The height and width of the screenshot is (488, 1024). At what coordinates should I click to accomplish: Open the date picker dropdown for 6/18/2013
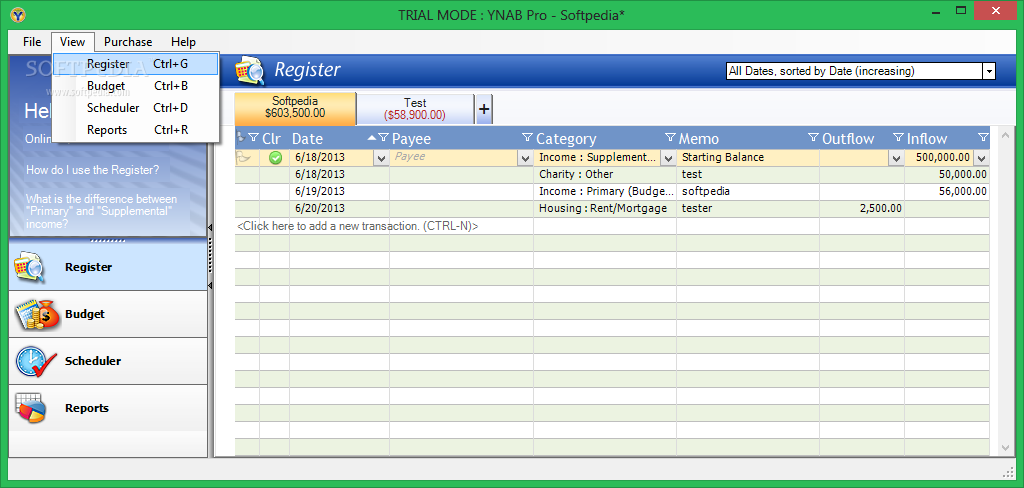point(381,158)
